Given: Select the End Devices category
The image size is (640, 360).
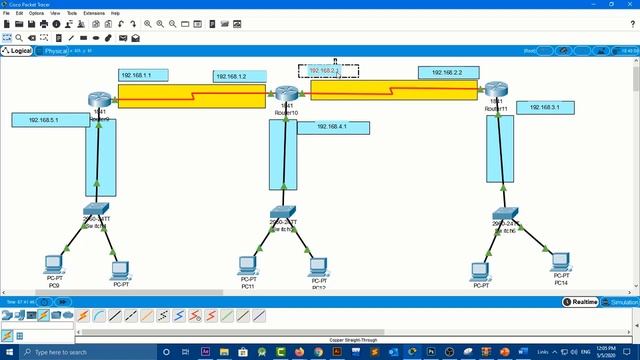Looking at the screenshot, I should pyautogui.click(x=19, y=315).
